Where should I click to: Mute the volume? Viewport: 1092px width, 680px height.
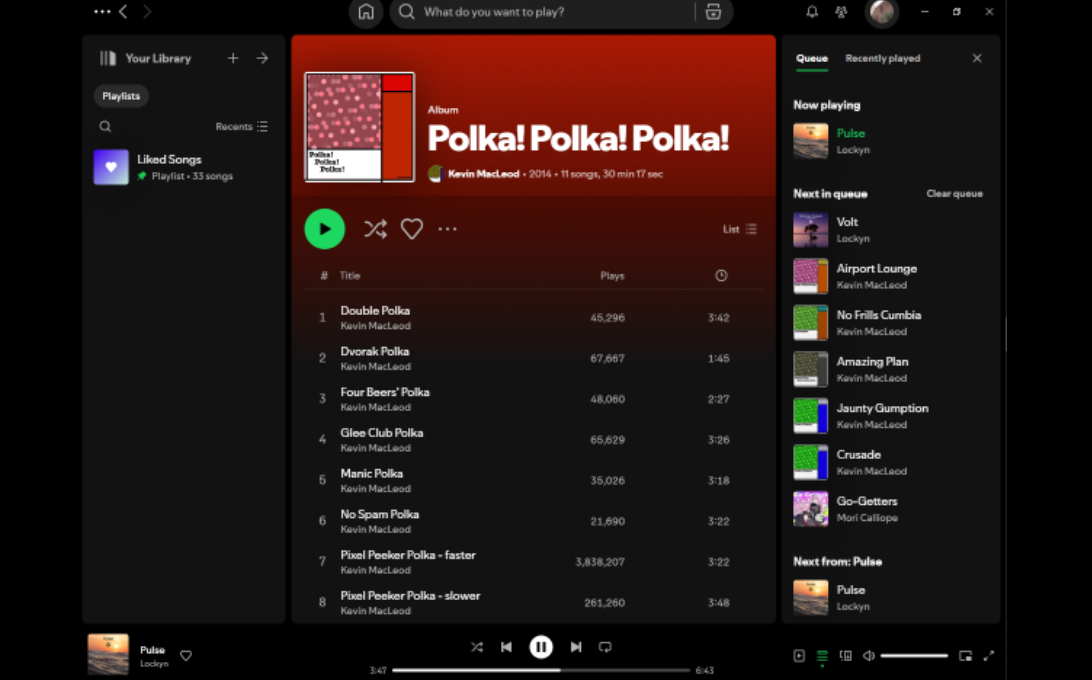pyautogui.click(x=868, y=655)
